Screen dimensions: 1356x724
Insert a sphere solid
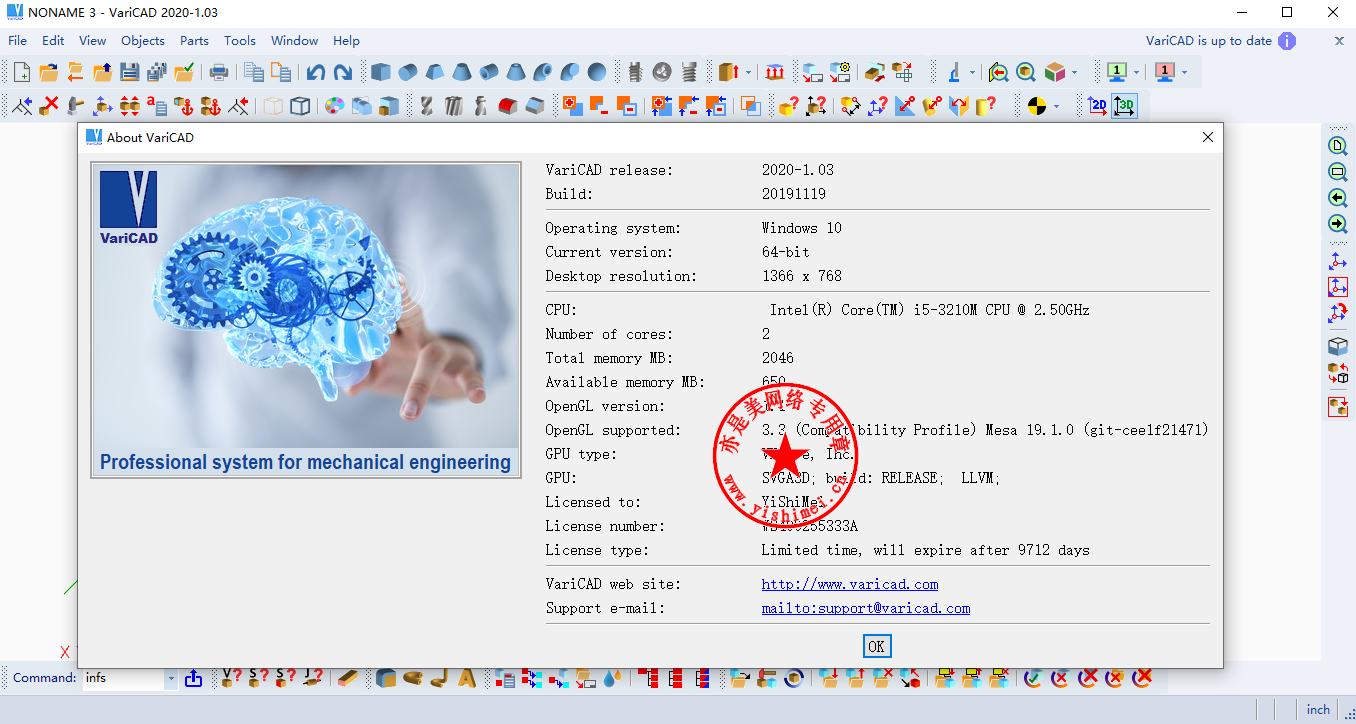(597, 72)
